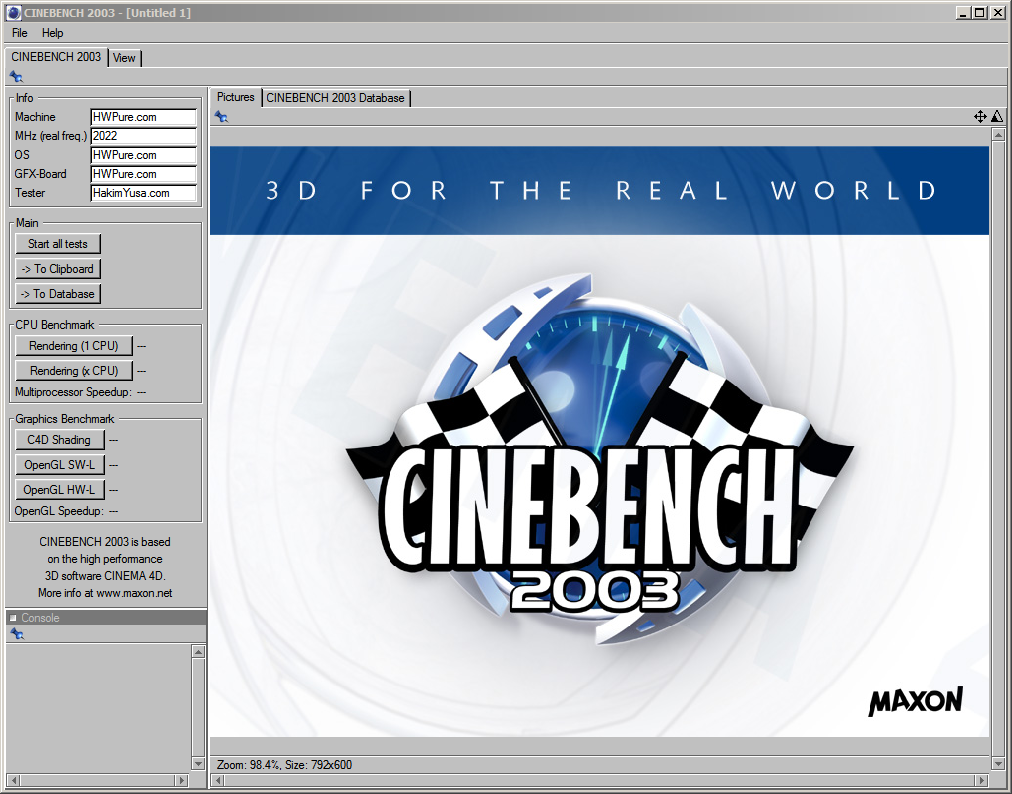This screenshot has height=794, width=1012.
Task: Click Console horizontal scrollbar left arrow
Action: click(14, 780)
